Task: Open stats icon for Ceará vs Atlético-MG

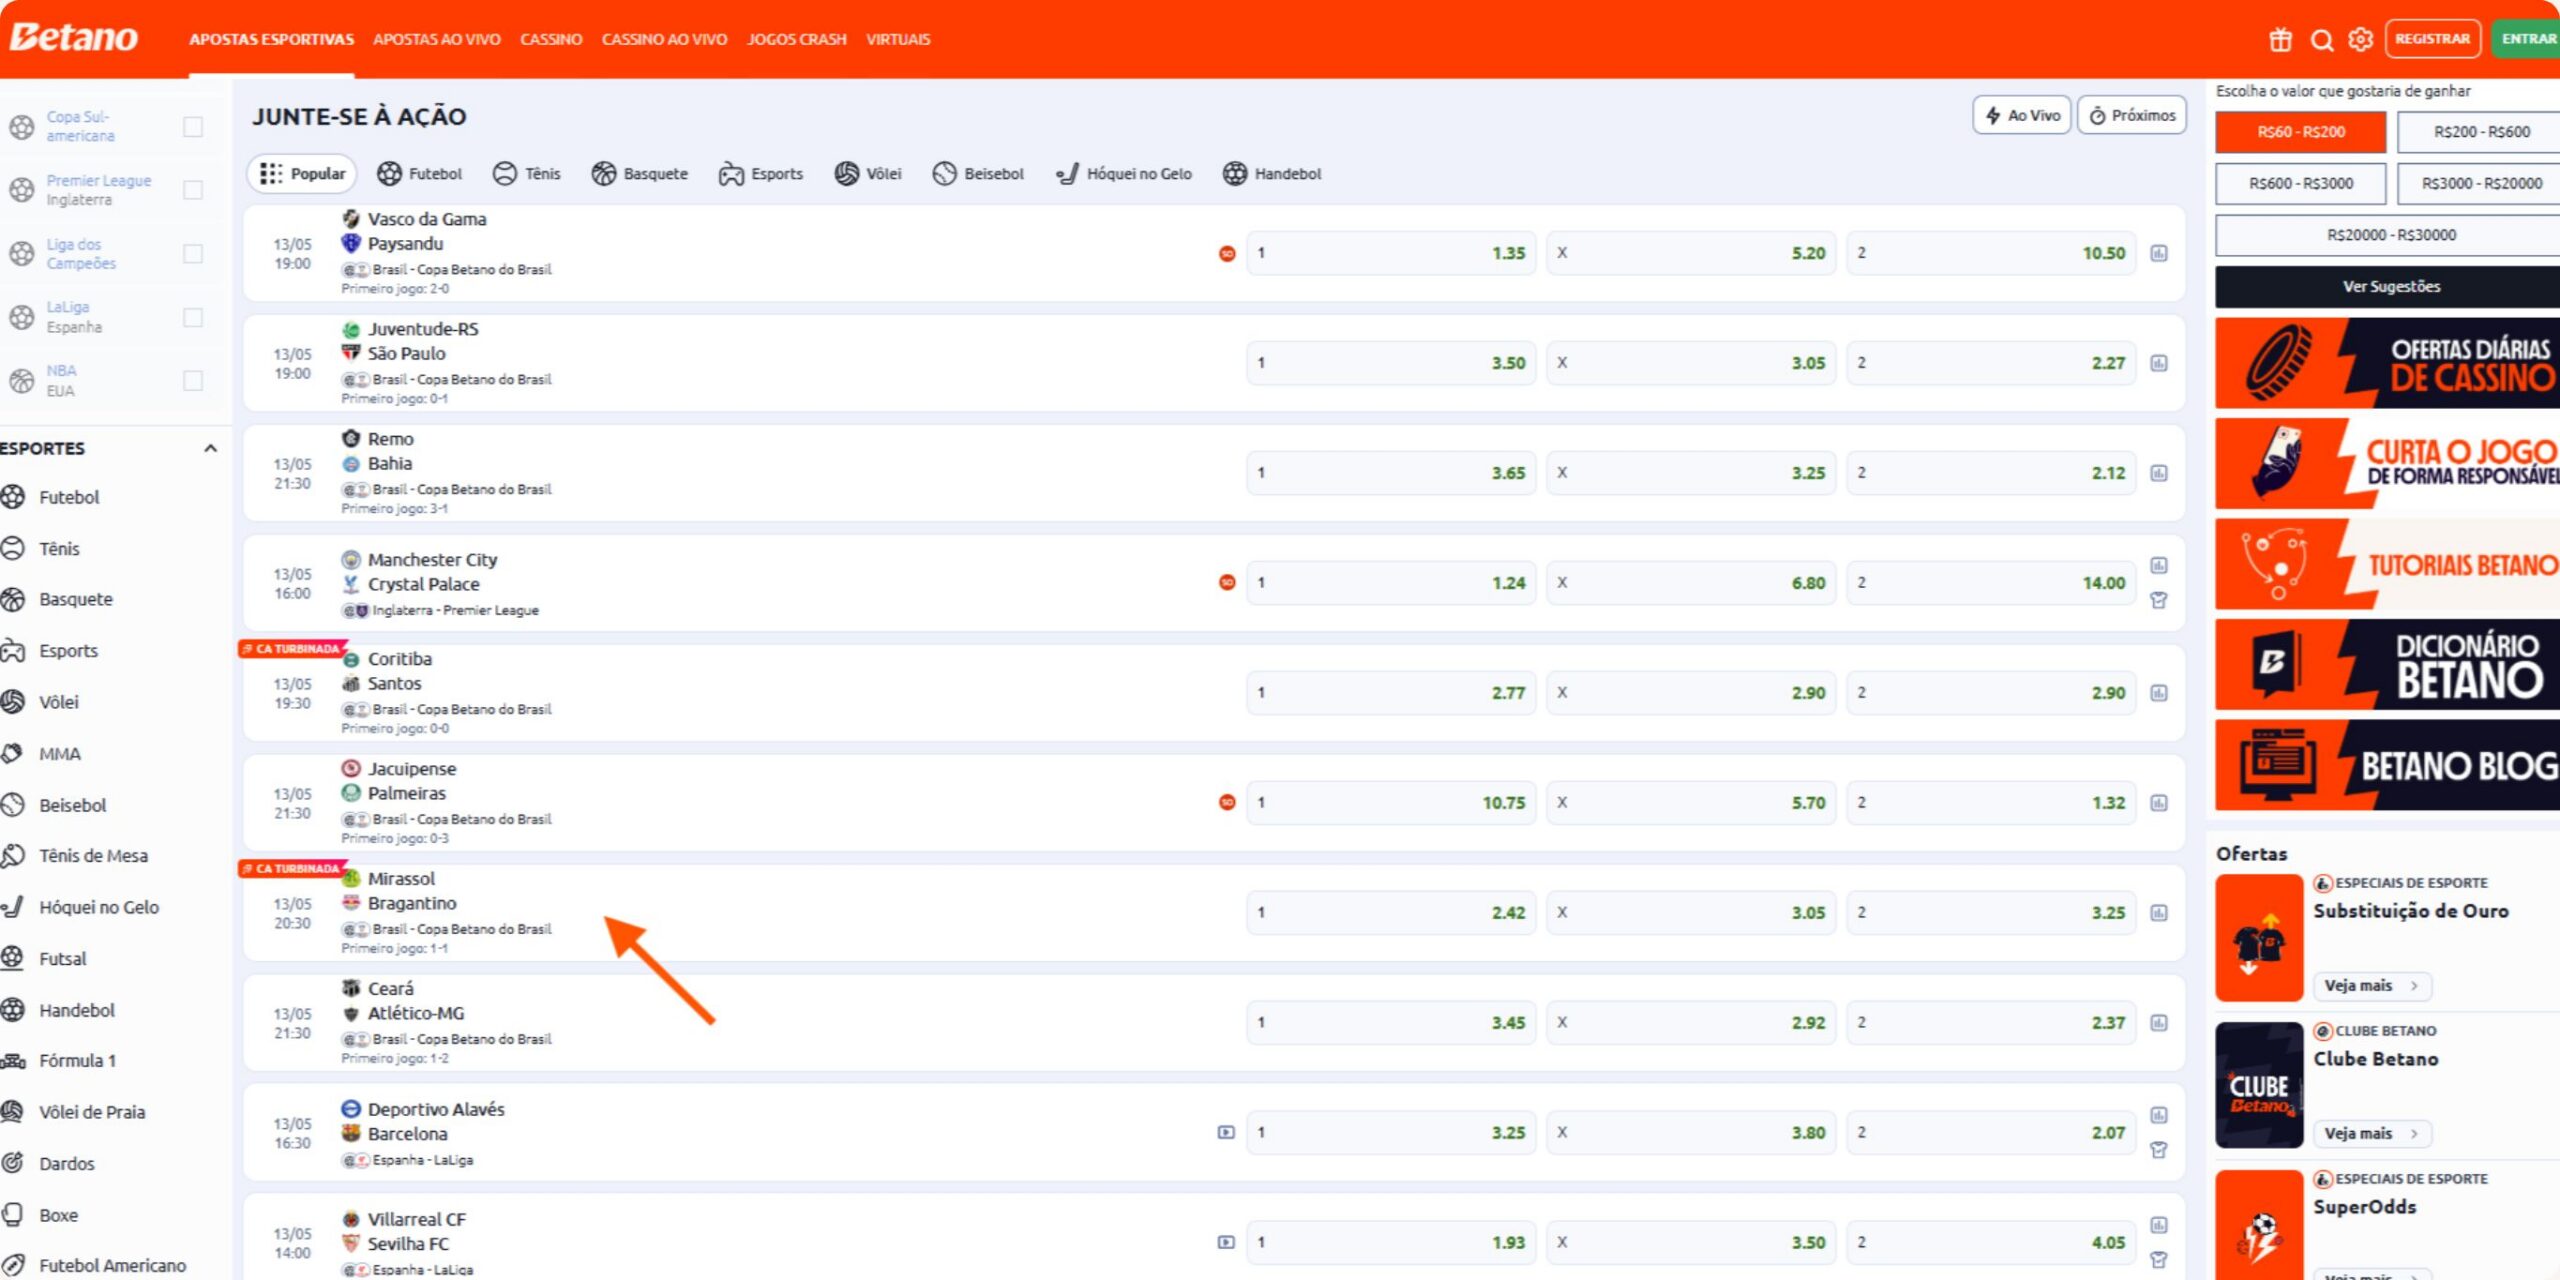Action: coord(2159,1023)
